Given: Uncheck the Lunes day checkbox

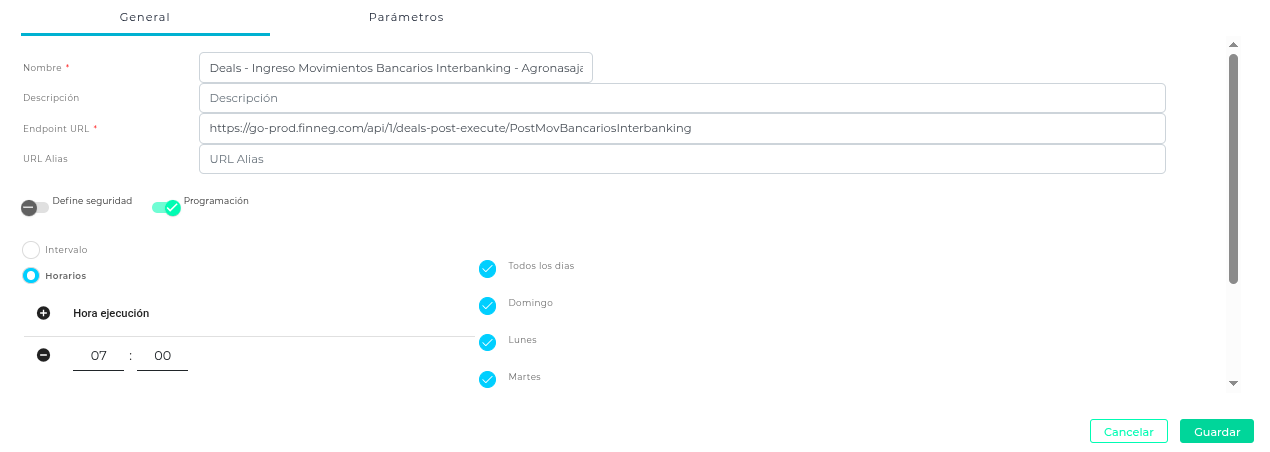Looking at the screenshot, I should 487,342.
